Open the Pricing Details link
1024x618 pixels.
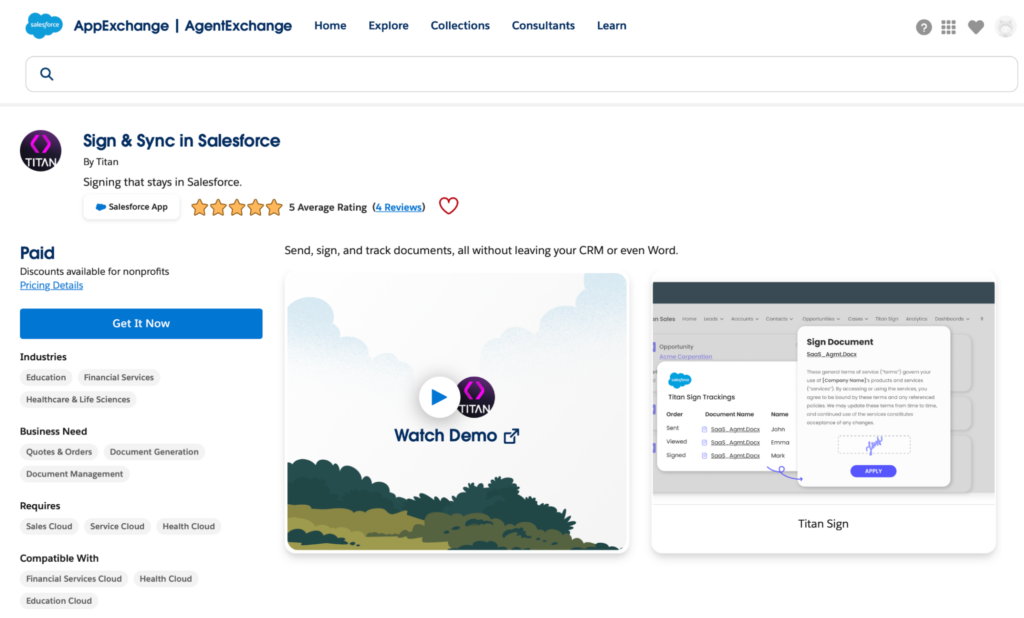click(51, 285)
